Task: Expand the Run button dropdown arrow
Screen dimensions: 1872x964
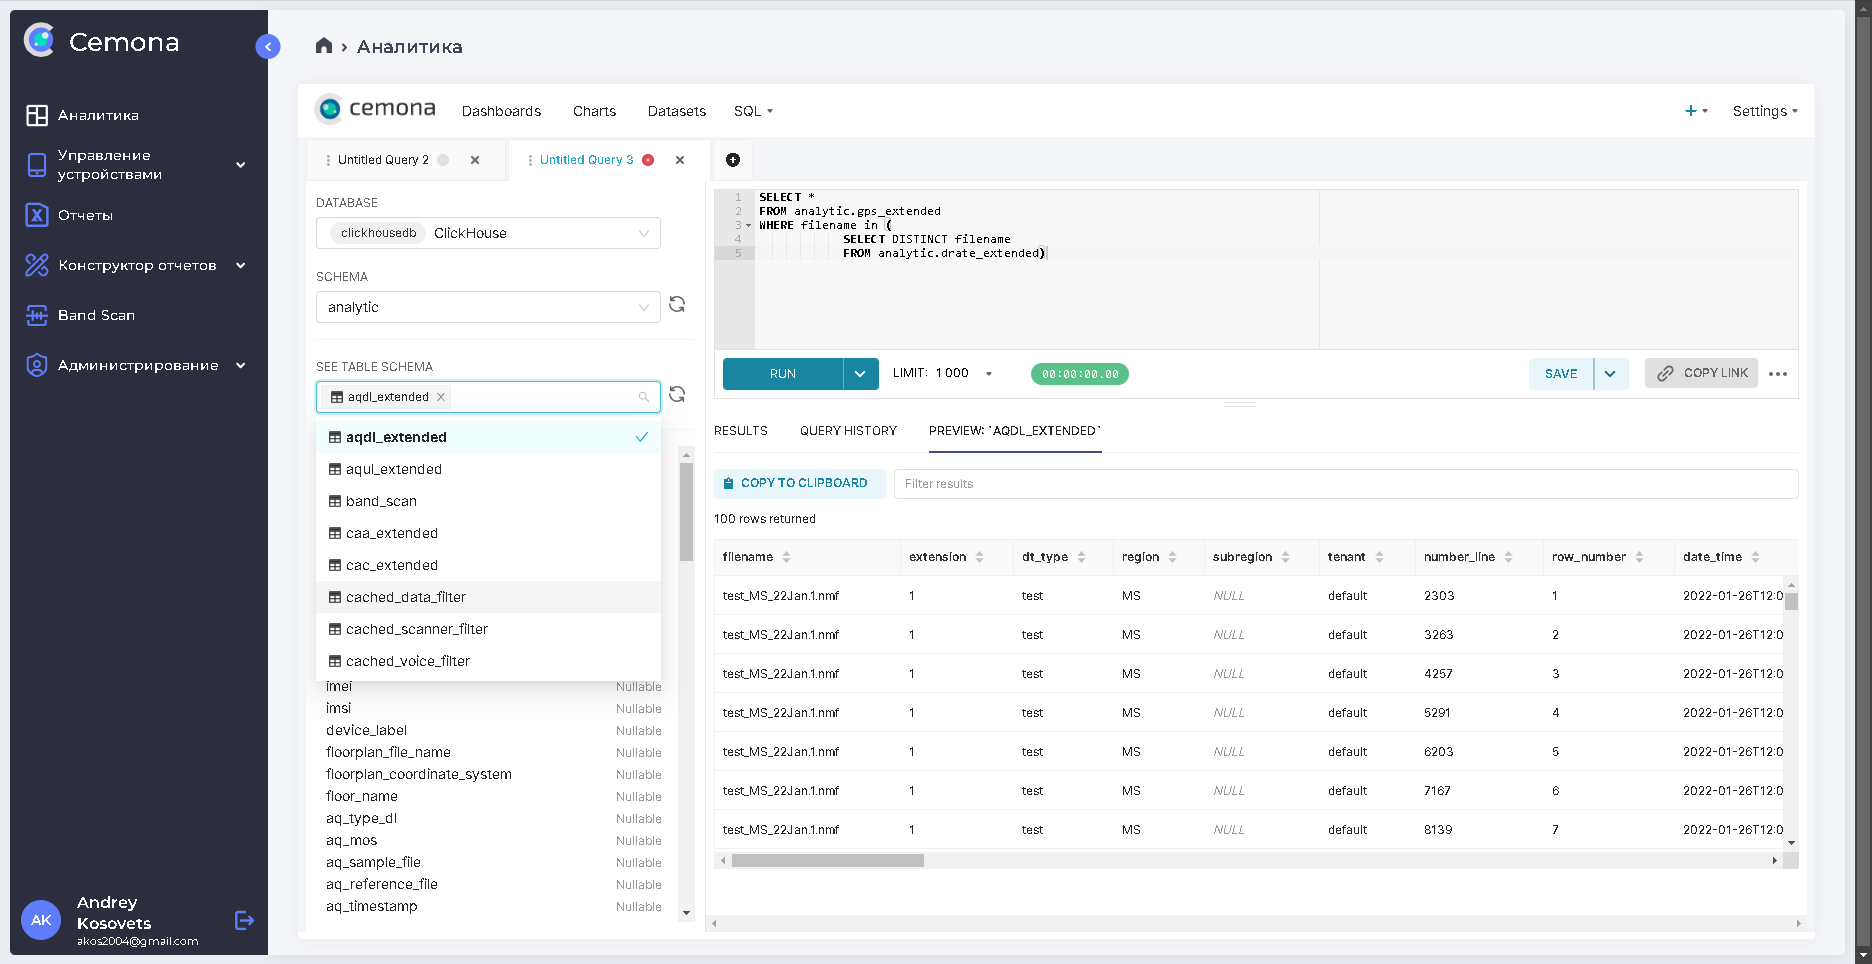Action: (860, 374)
